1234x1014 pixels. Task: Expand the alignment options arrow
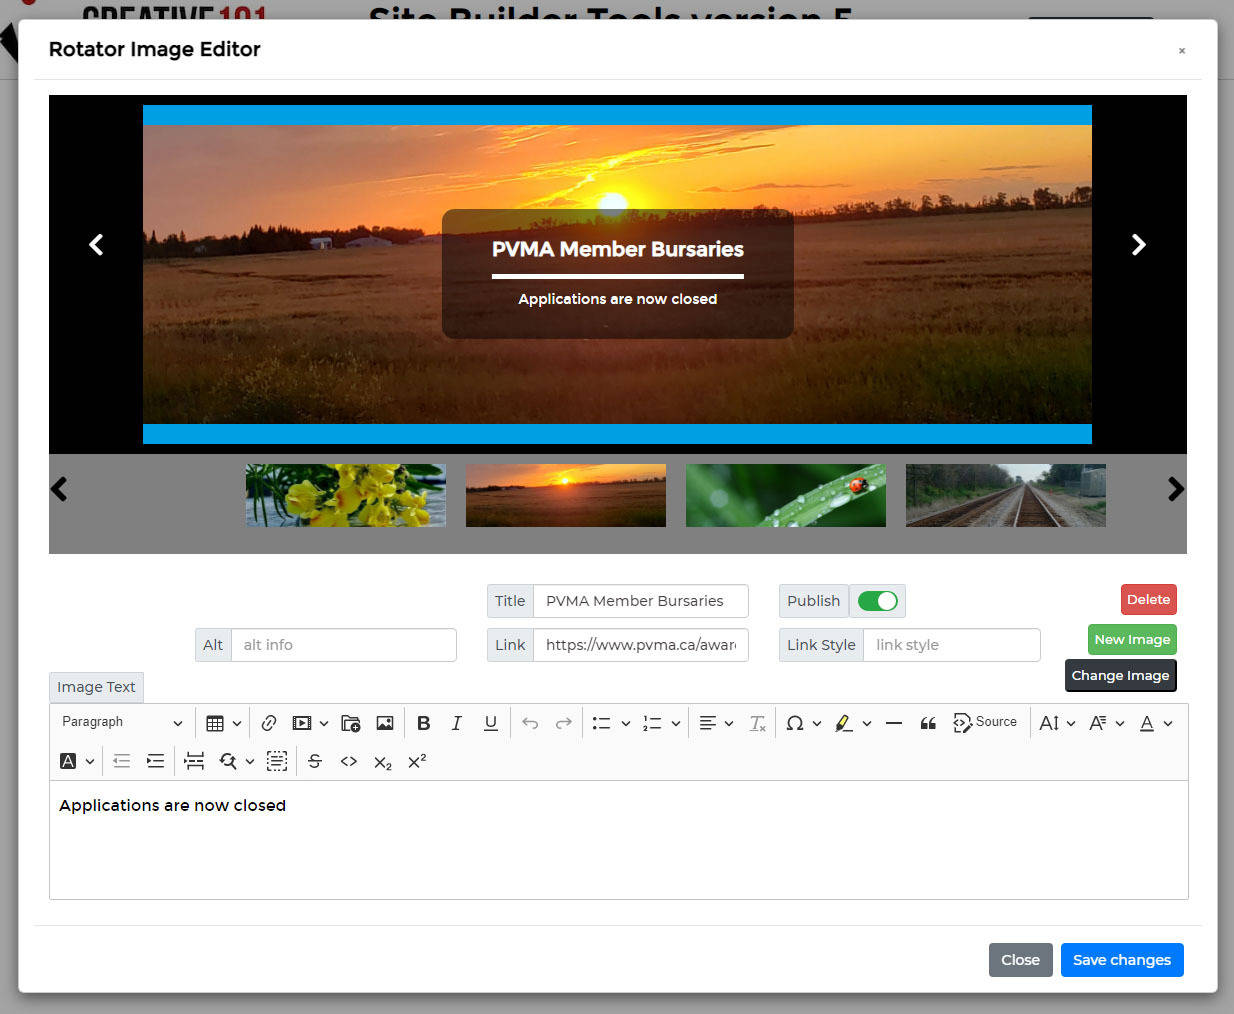point(729,723)
